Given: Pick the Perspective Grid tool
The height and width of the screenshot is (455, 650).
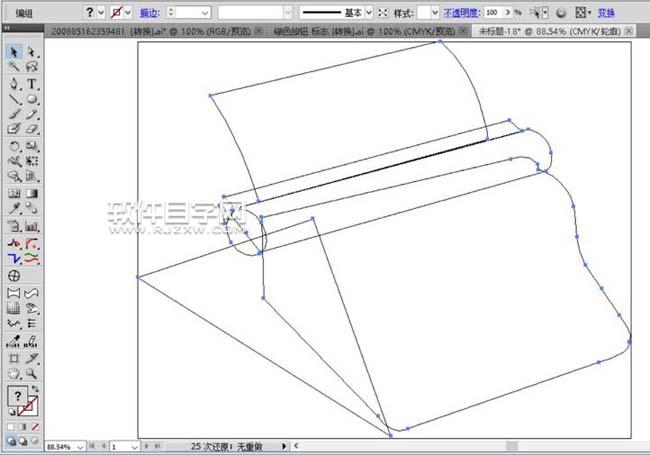Looking at the screenshot, I should click(32, 176).
